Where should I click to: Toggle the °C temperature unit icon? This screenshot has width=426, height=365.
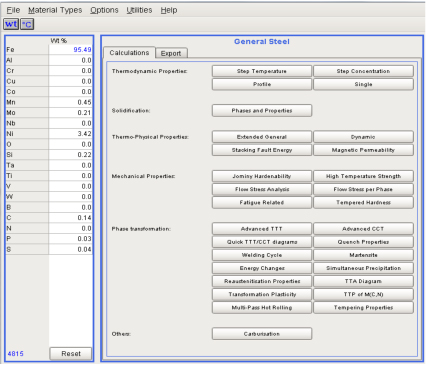[x=27, y=24]
